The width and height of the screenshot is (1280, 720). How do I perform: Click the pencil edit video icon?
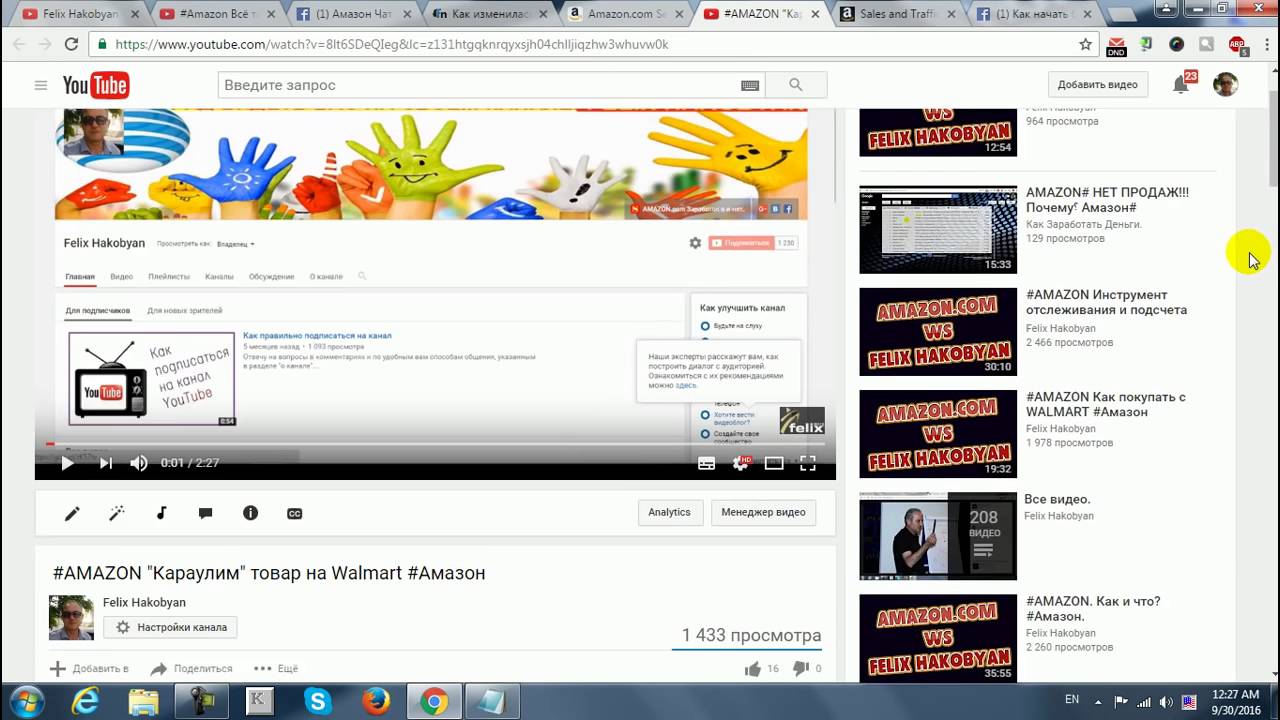point(72,513)
